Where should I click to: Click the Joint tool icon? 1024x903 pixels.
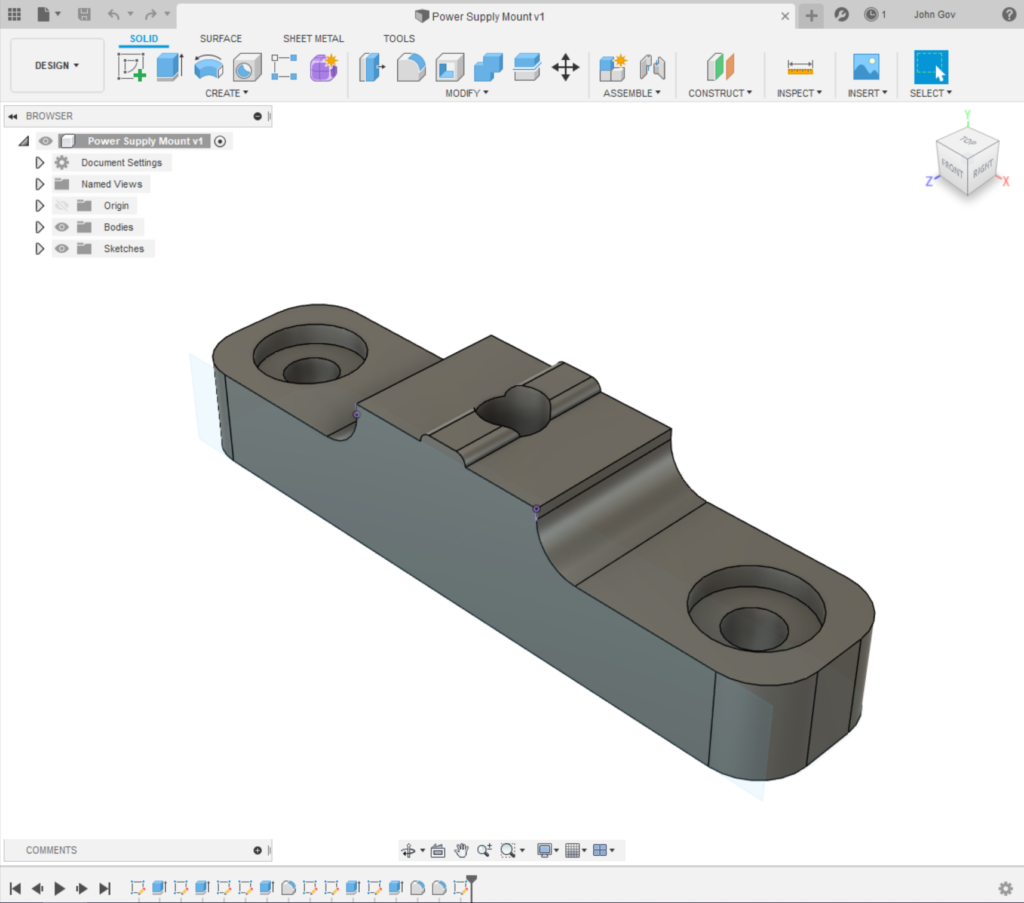(x=652, y=67)
